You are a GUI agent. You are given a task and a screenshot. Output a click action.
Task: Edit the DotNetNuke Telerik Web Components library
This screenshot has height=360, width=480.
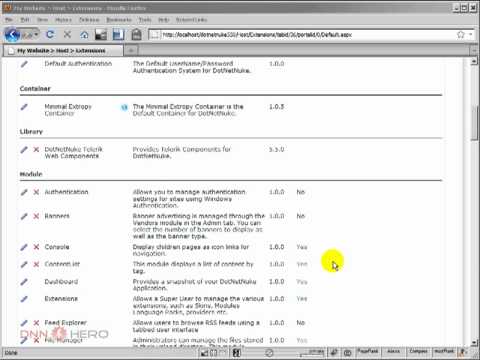point(24,150)
